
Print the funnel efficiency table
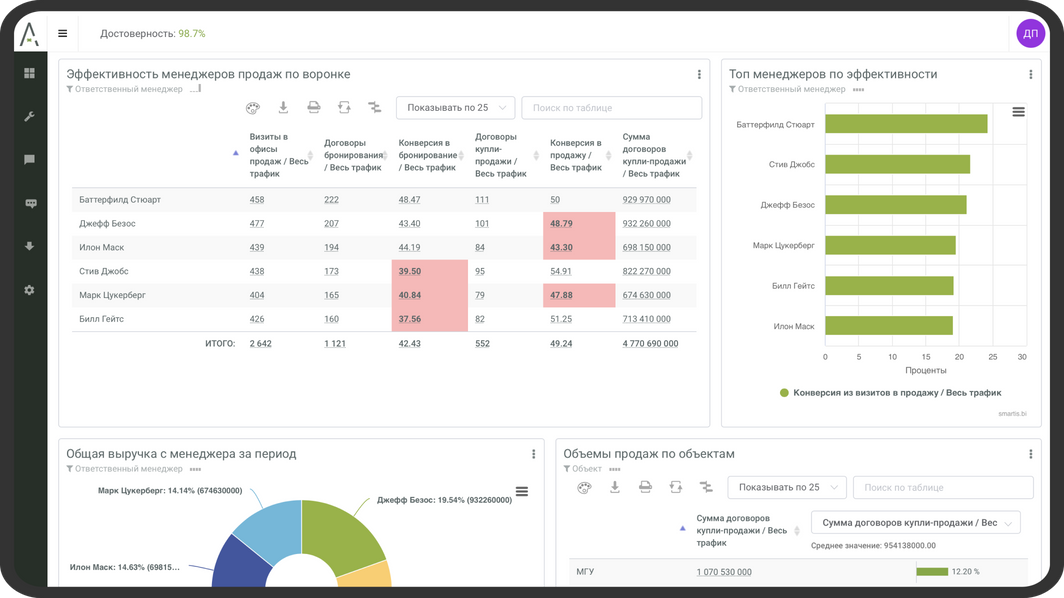(313, 108)
